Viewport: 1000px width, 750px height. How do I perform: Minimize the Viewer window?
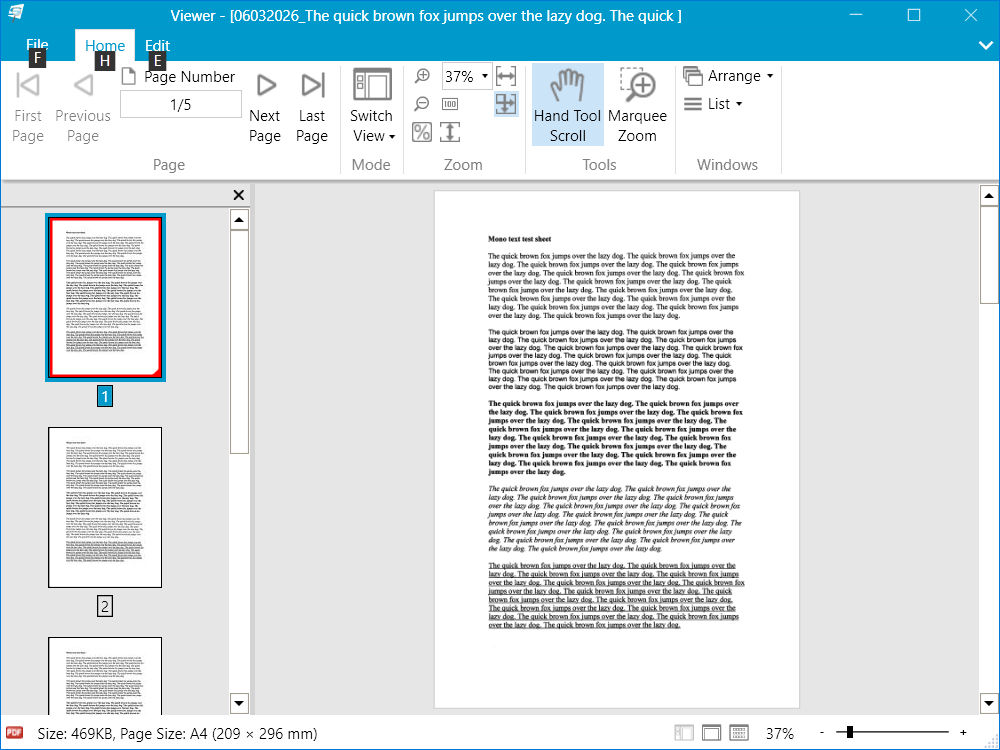pyautogui.click(x=857, y=15)
